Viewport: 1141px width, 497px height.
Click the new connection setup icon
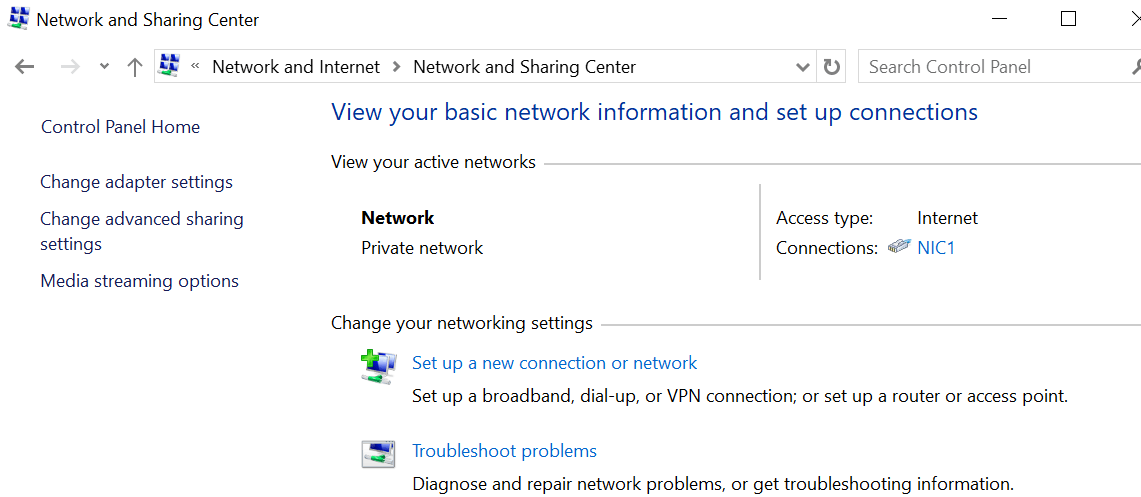[379, 367]
